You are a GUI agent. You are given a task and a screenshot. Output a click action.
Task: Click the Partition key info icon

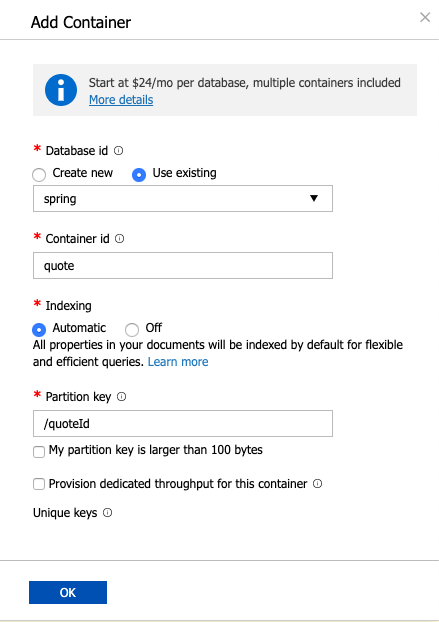click(122, 397)
